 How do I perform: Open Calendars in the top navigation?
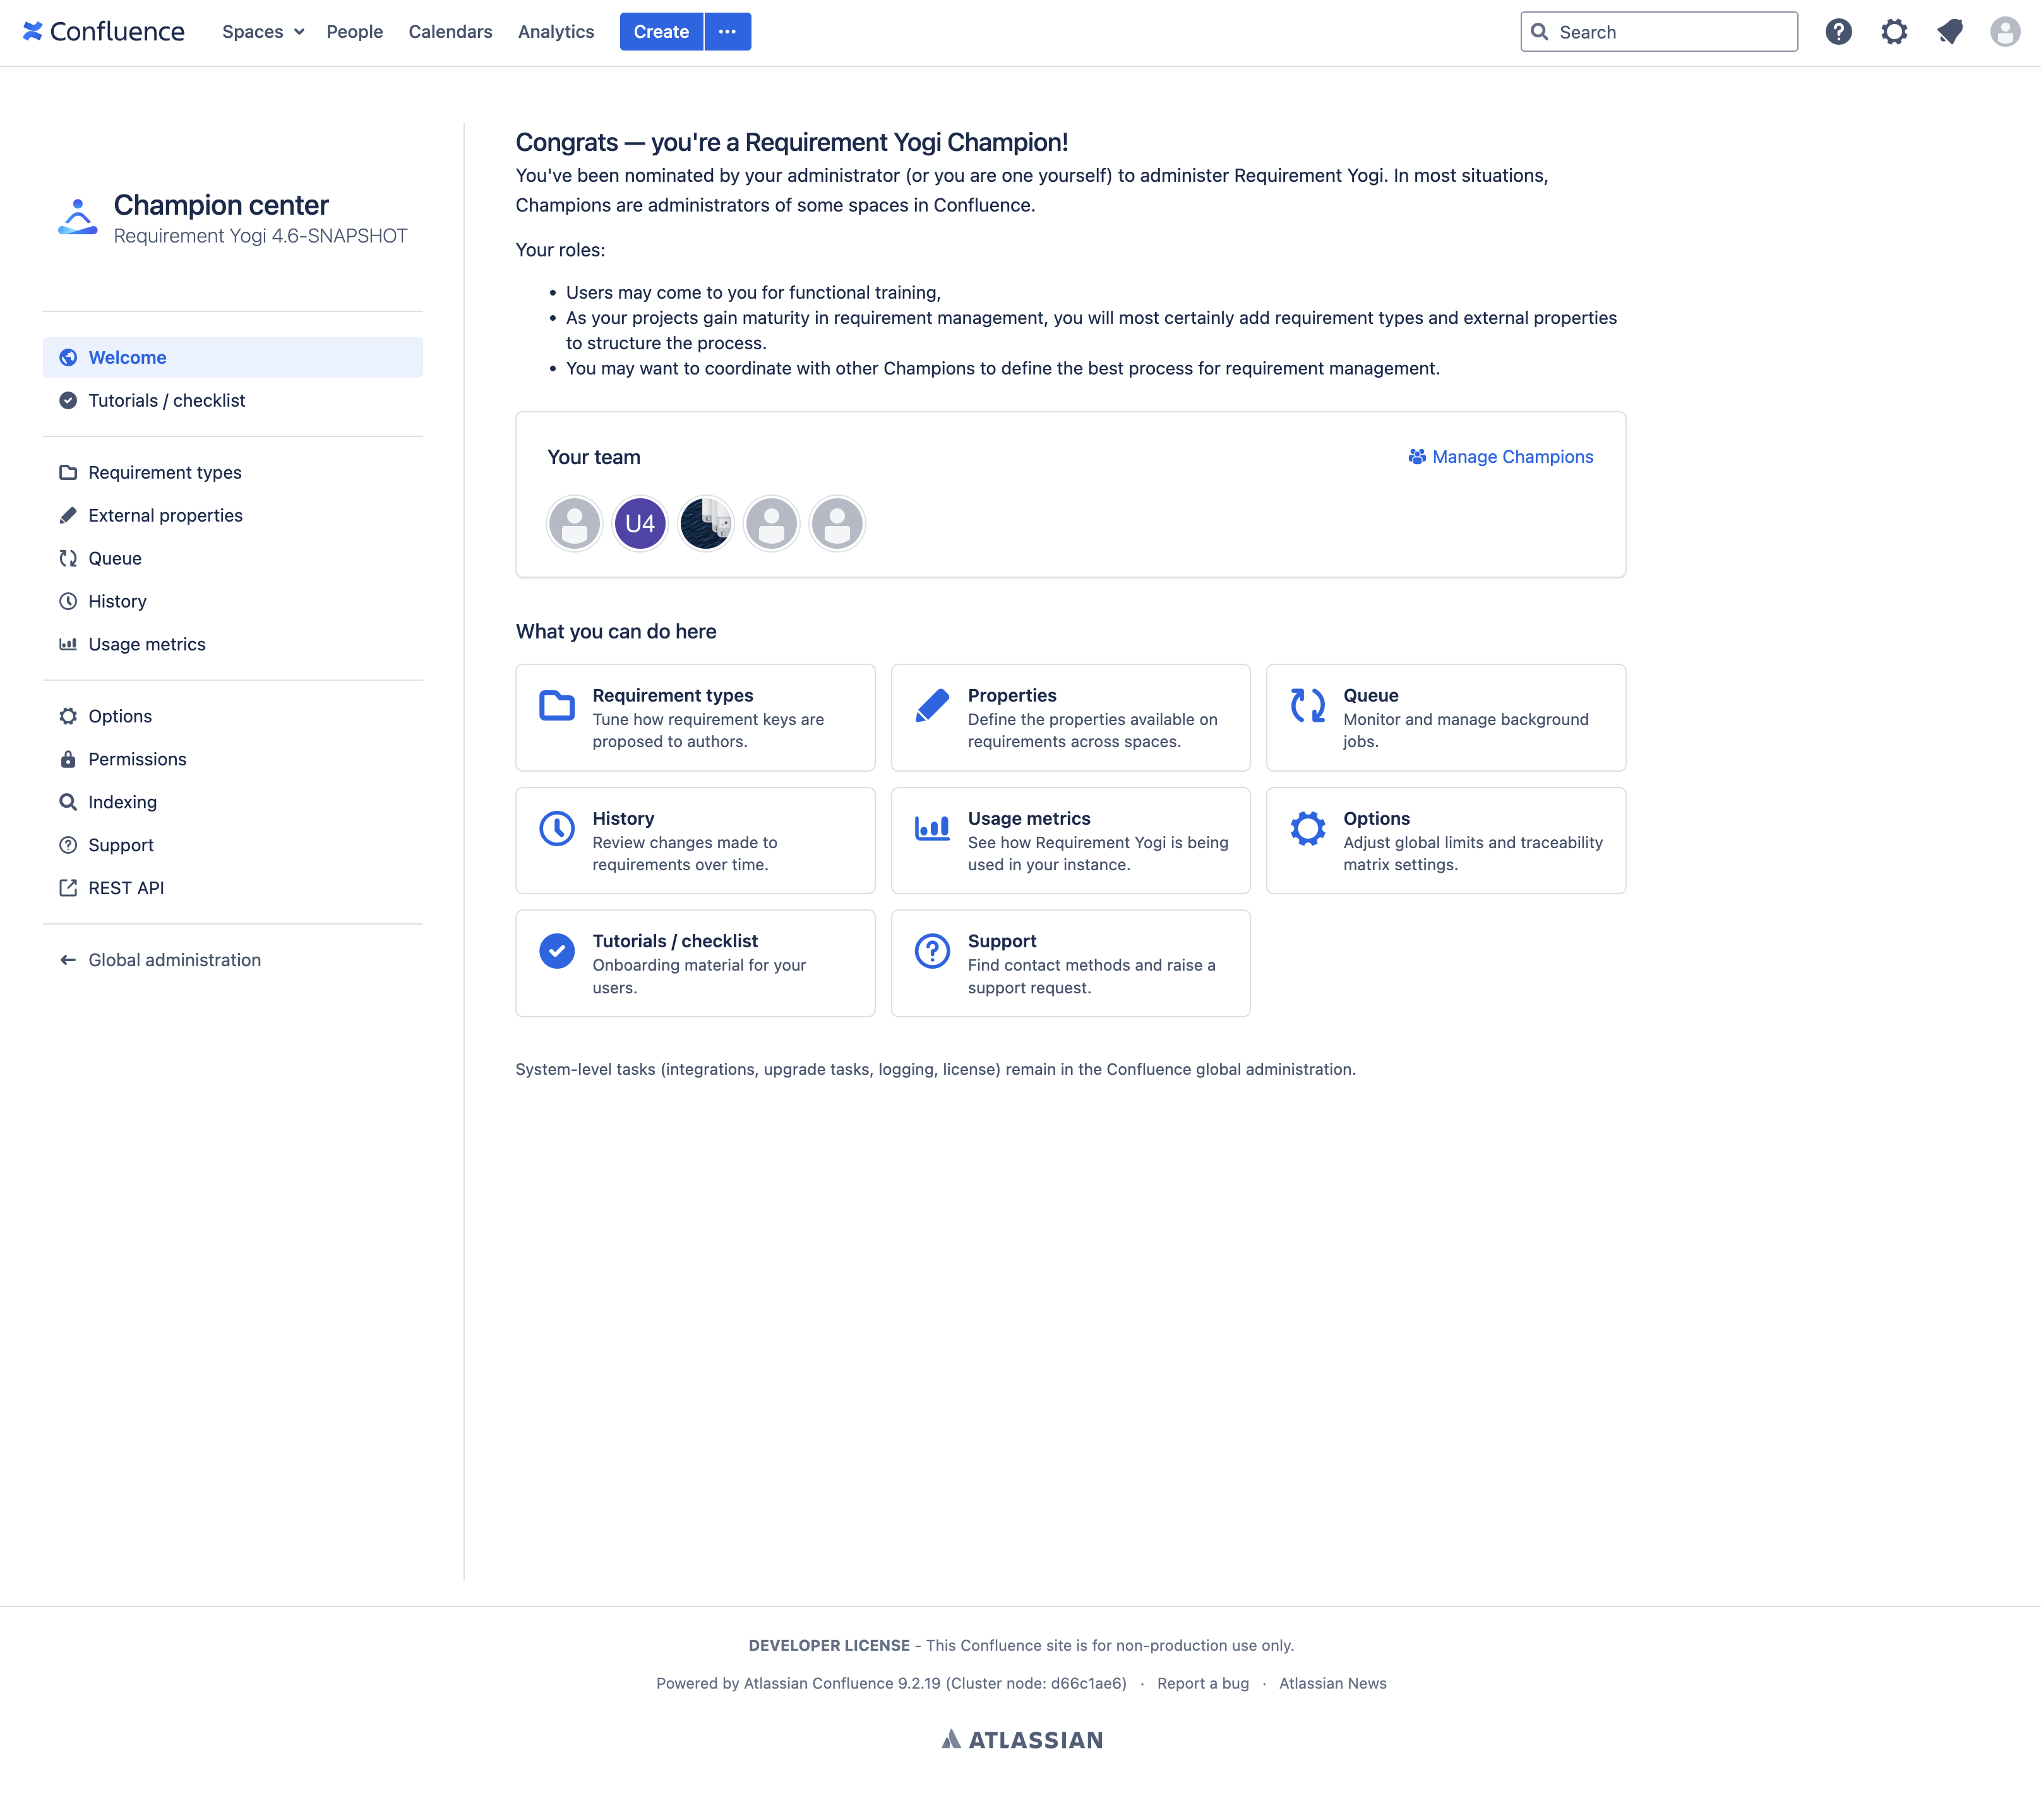point(450,32)
